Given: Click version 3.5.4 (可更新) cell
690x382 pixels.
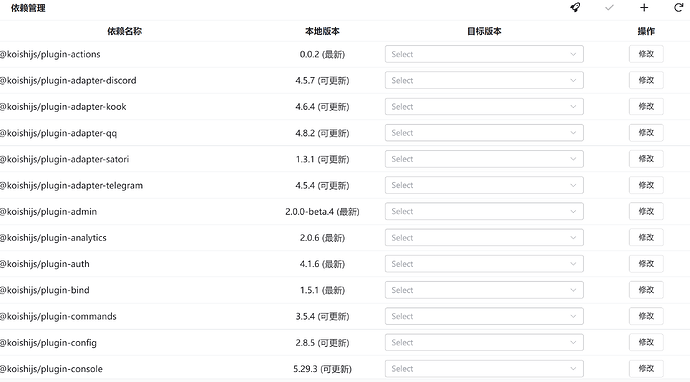Looking at the screenshot, I should (x=323, y=316).
